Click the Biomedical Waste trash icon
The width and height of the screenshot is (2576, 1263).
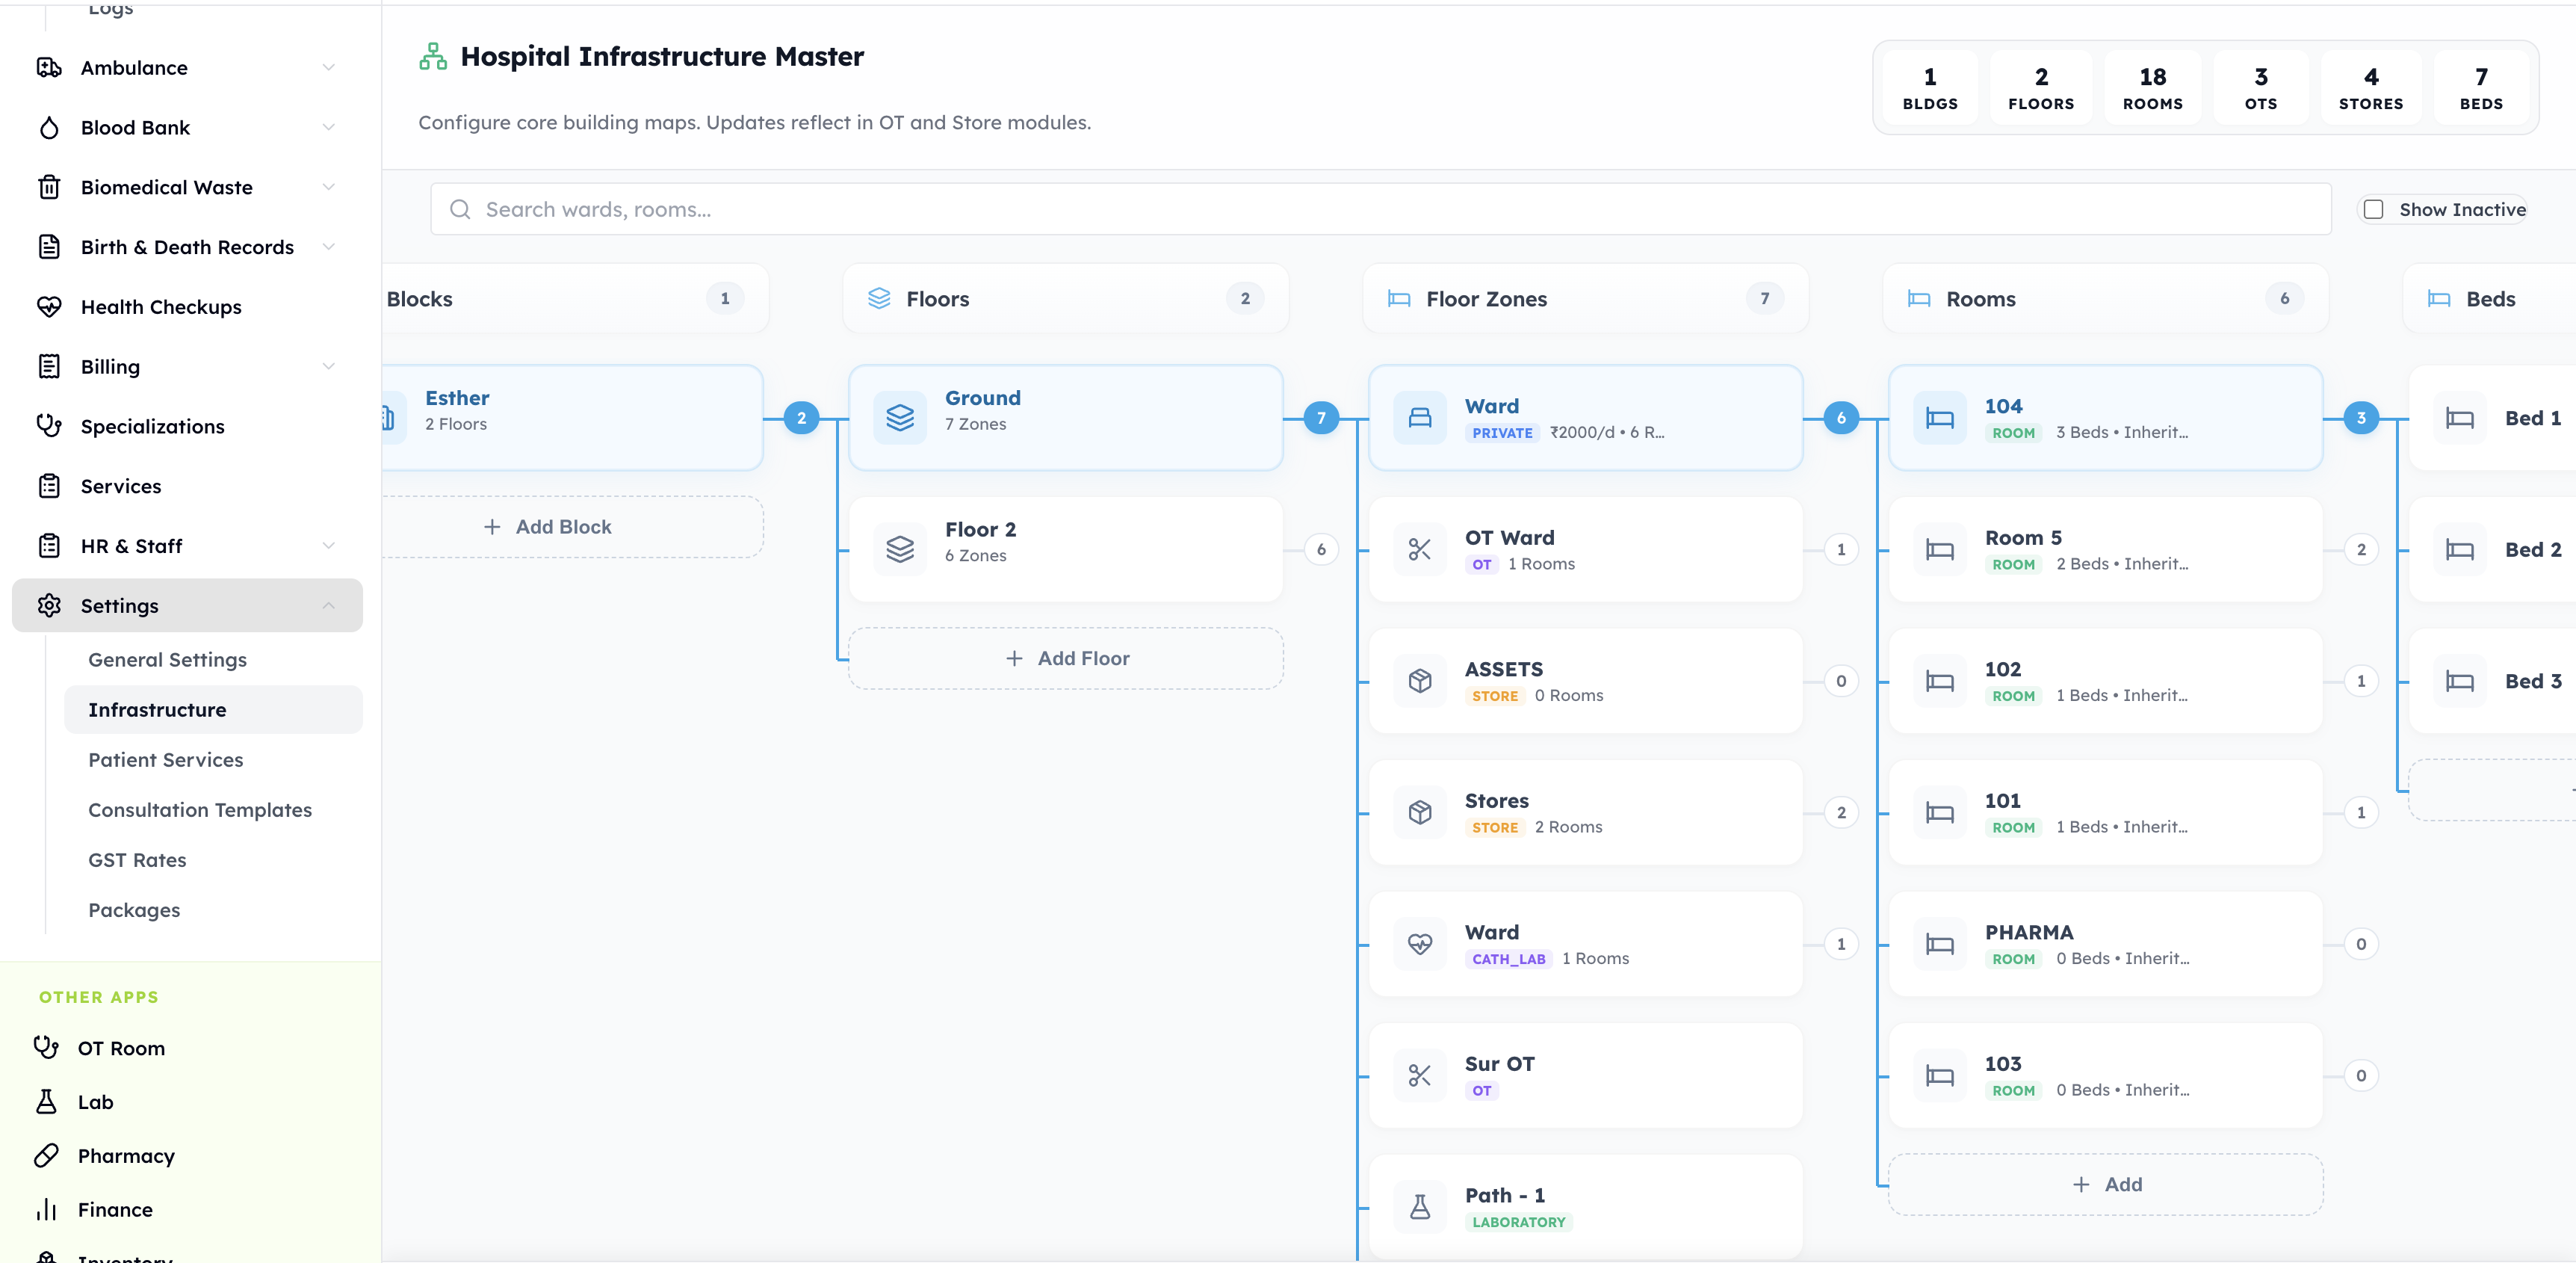click(49, 187)
